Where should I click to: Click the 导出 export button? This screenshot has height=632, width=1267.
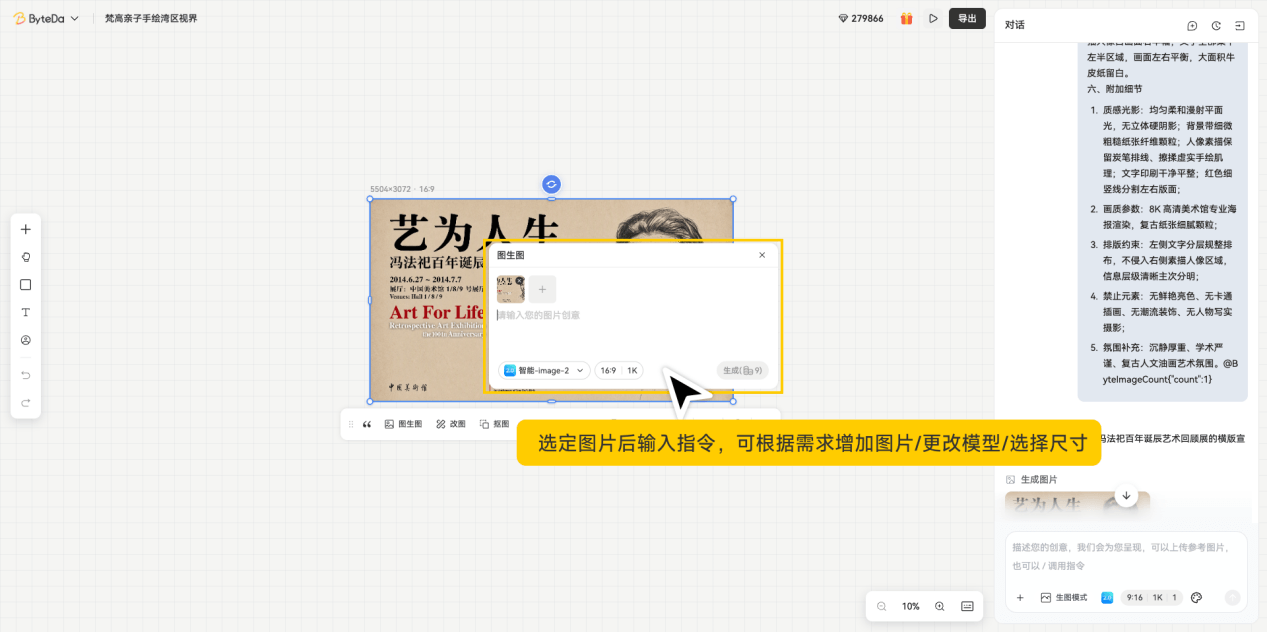[x=967, y=18]
